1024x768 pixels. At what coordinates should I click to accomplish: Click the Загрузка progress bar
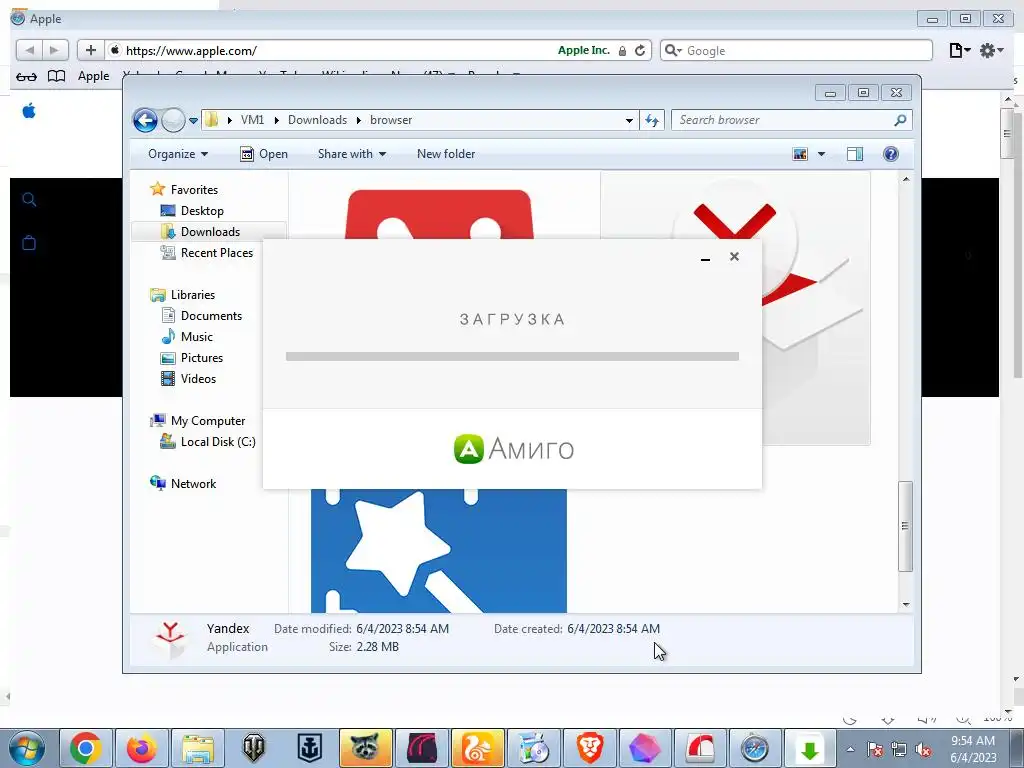click(x=512, y=357)
